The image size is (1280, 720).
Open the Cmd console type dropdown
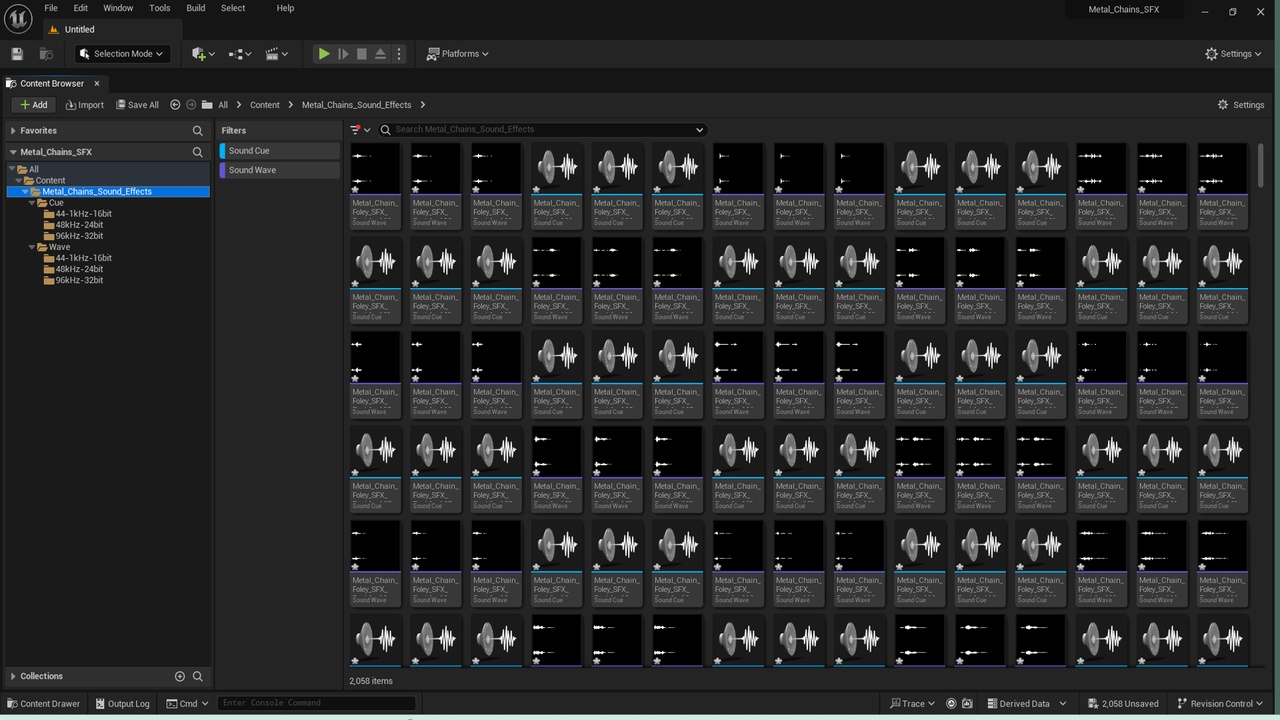188,704
